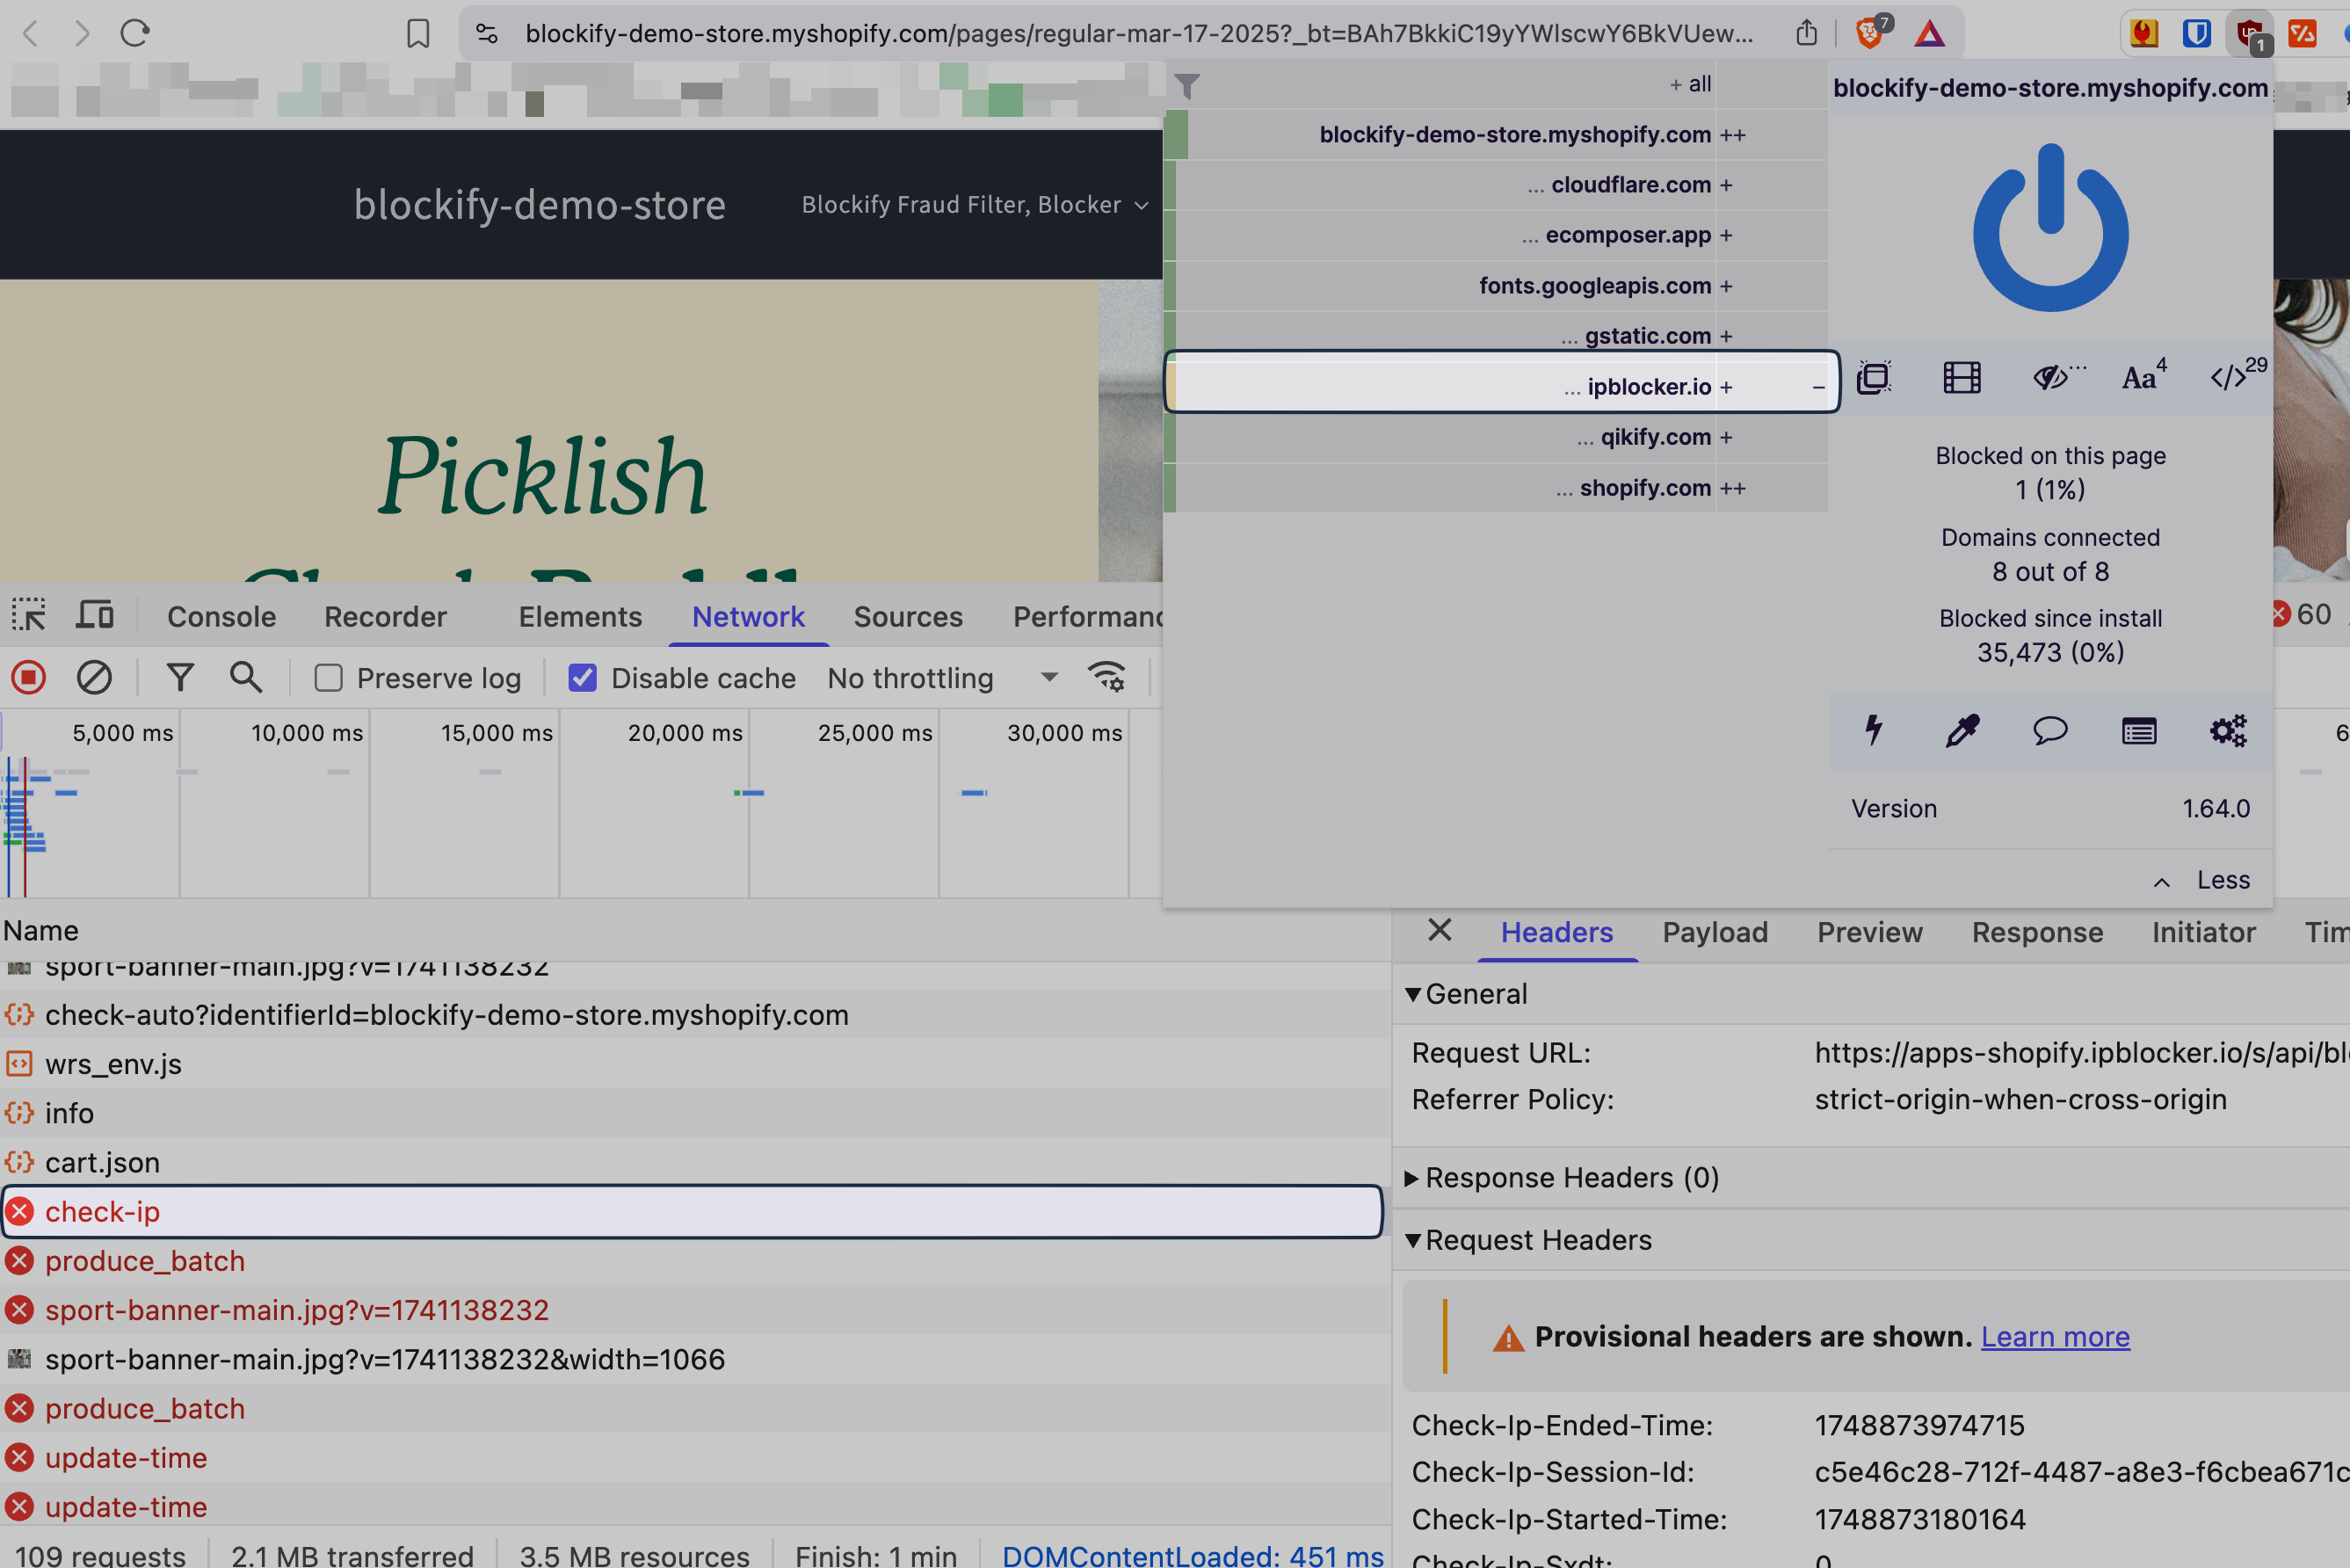Open Brave Rewards triangle icon

1929,34
